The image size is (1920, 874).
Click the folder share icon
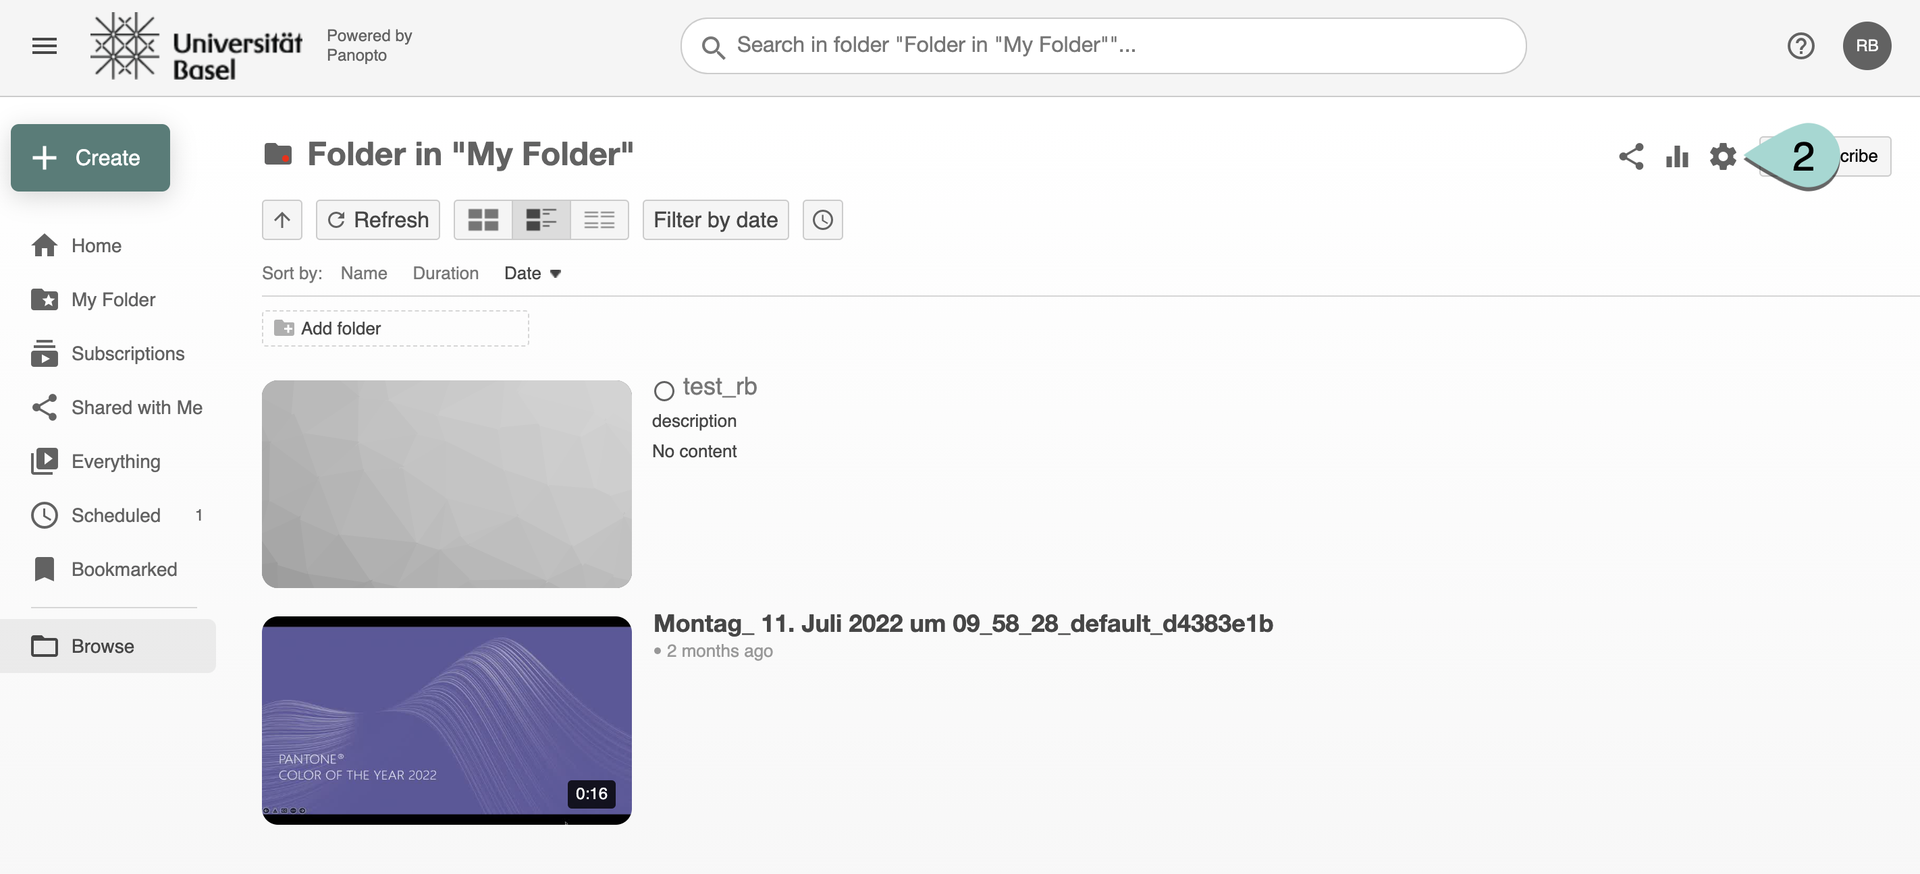(1631, 156)
